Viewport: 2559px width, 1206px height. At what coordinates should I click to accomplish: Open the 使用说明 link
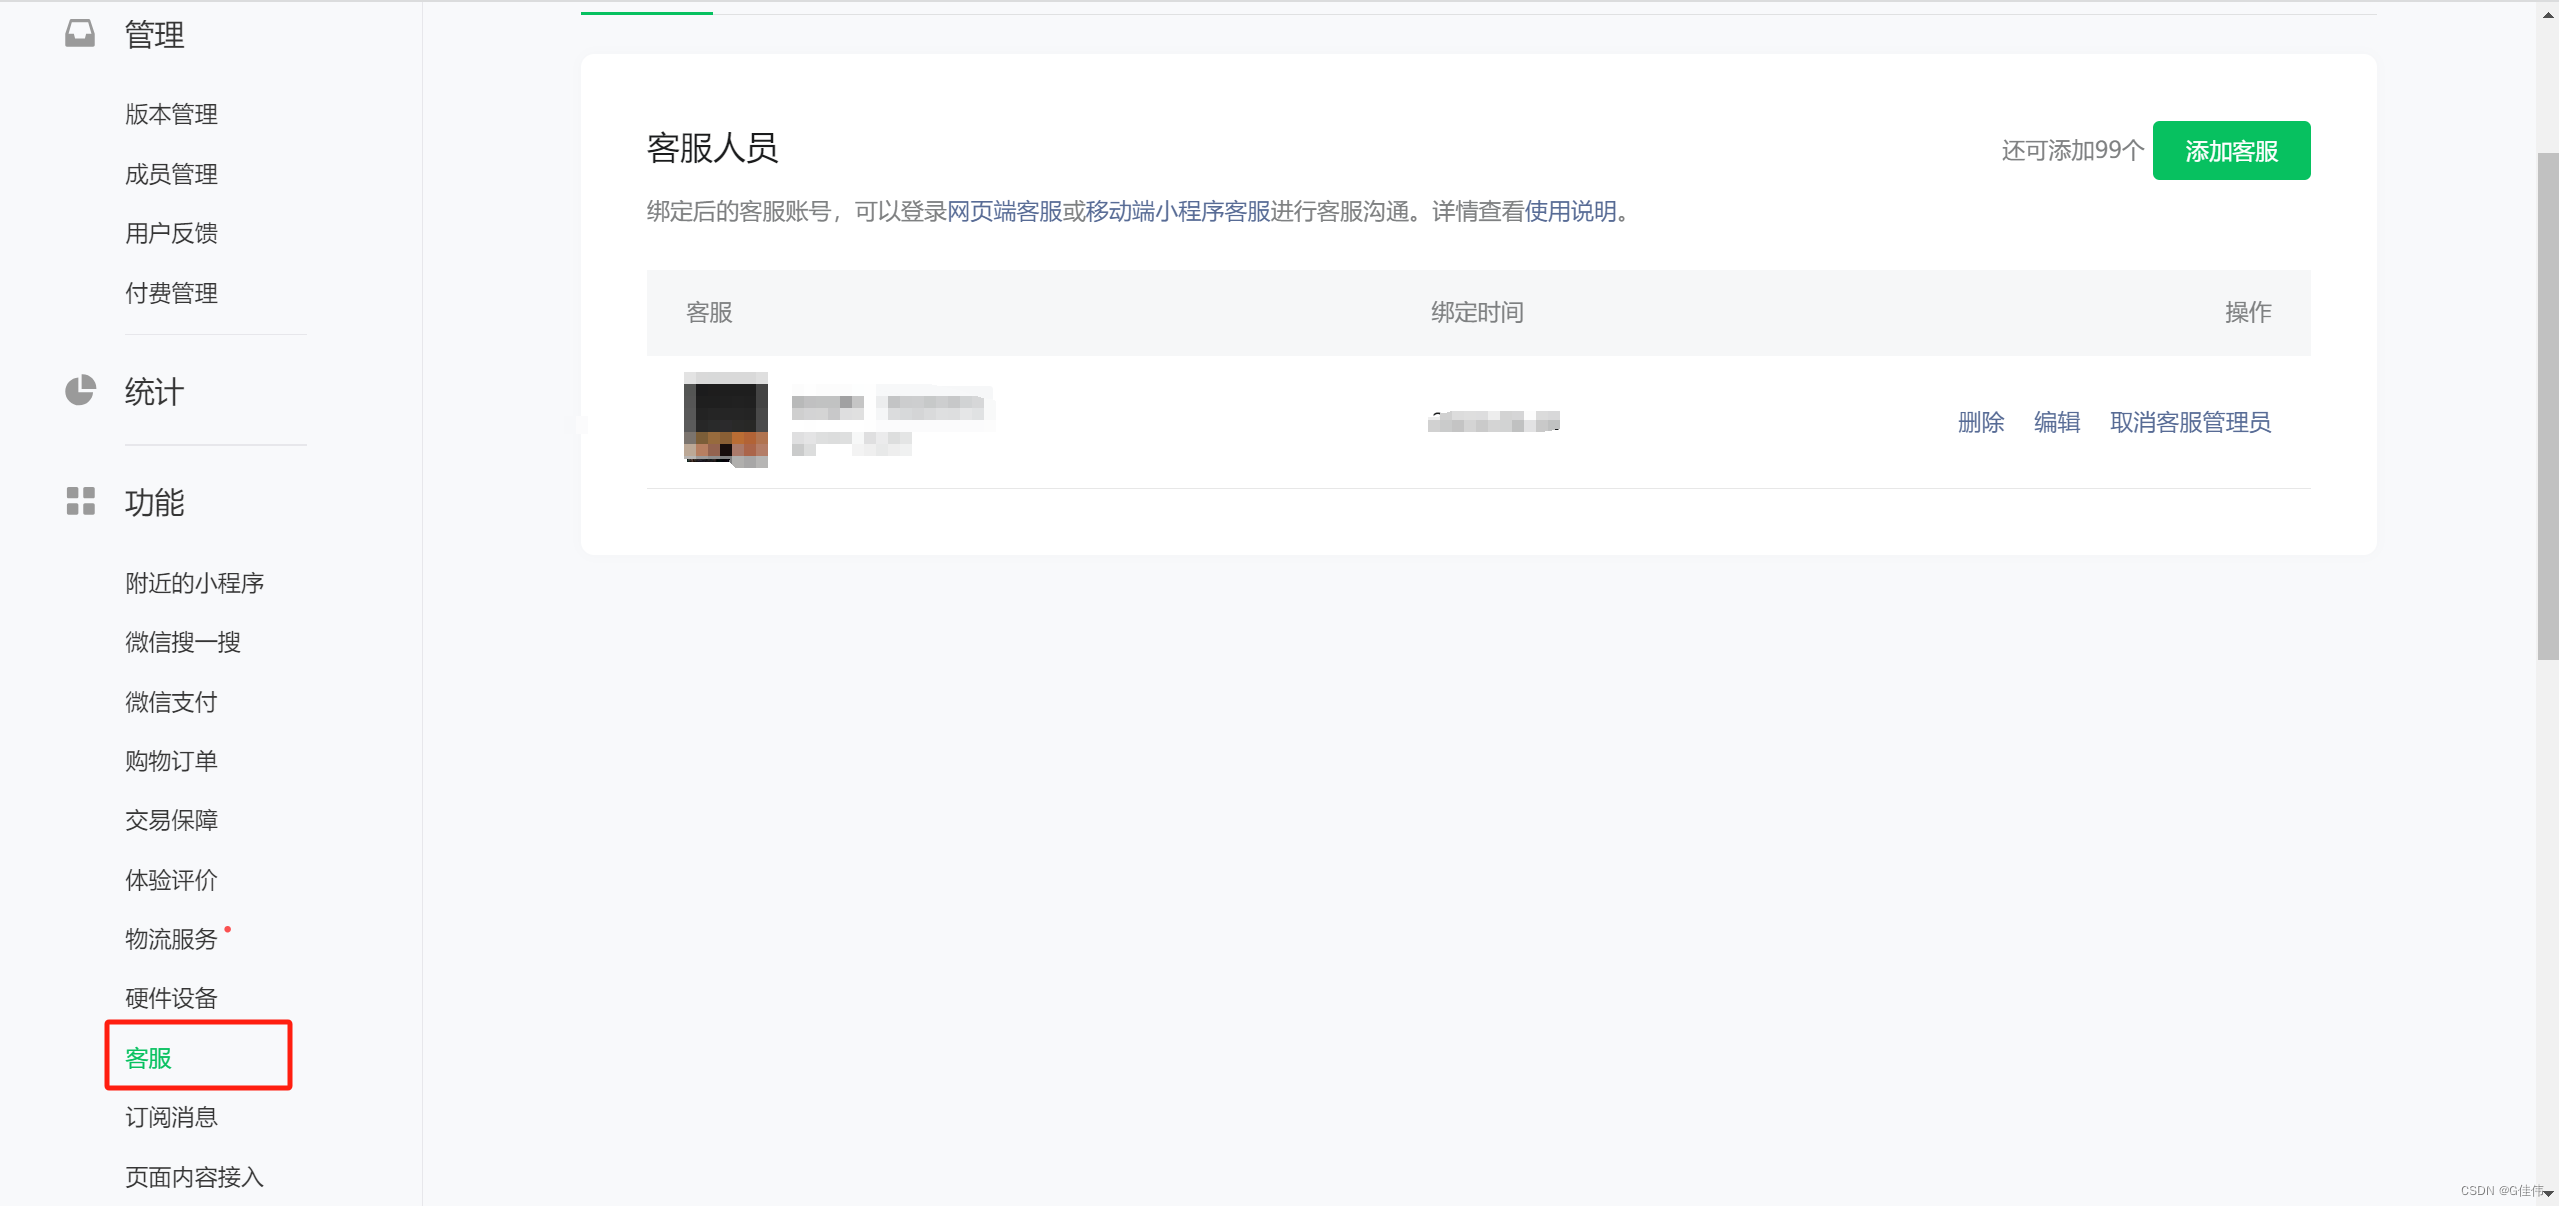point(1570,212)
